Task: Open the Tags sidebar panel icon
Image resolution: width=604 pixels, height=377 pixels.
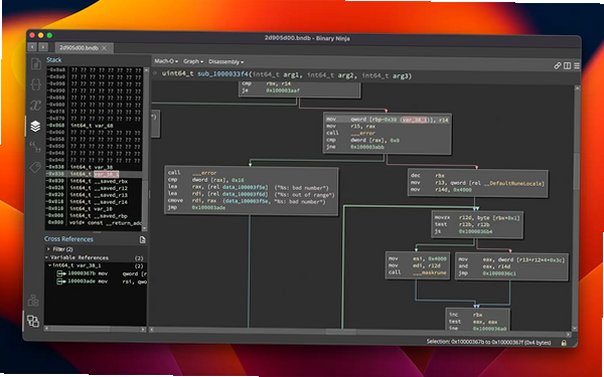Action: pyautogui.click(x=35, y=168)
